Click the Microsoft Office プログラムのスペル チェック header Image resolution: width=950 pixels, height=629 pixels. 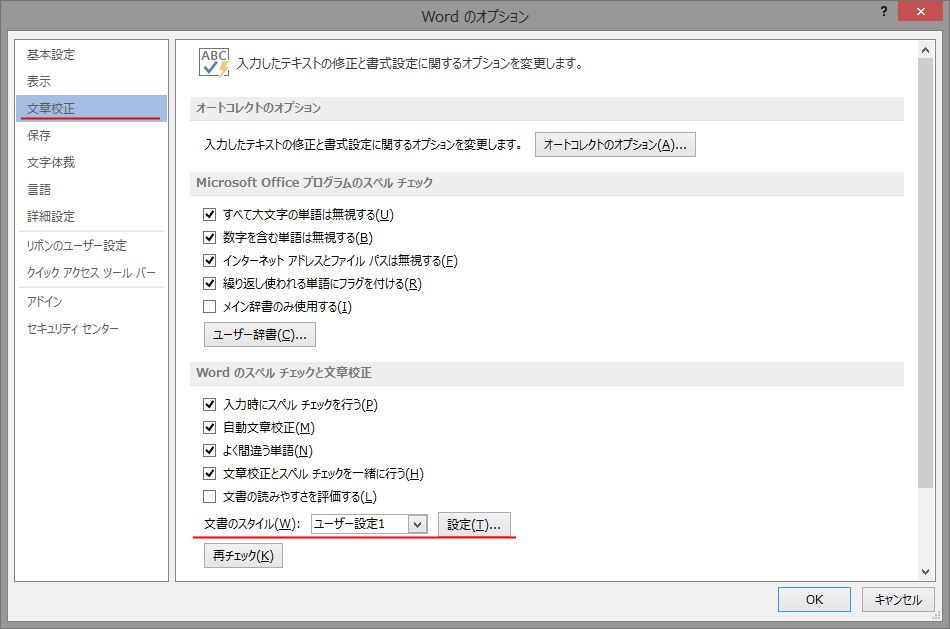coord(546,183)
